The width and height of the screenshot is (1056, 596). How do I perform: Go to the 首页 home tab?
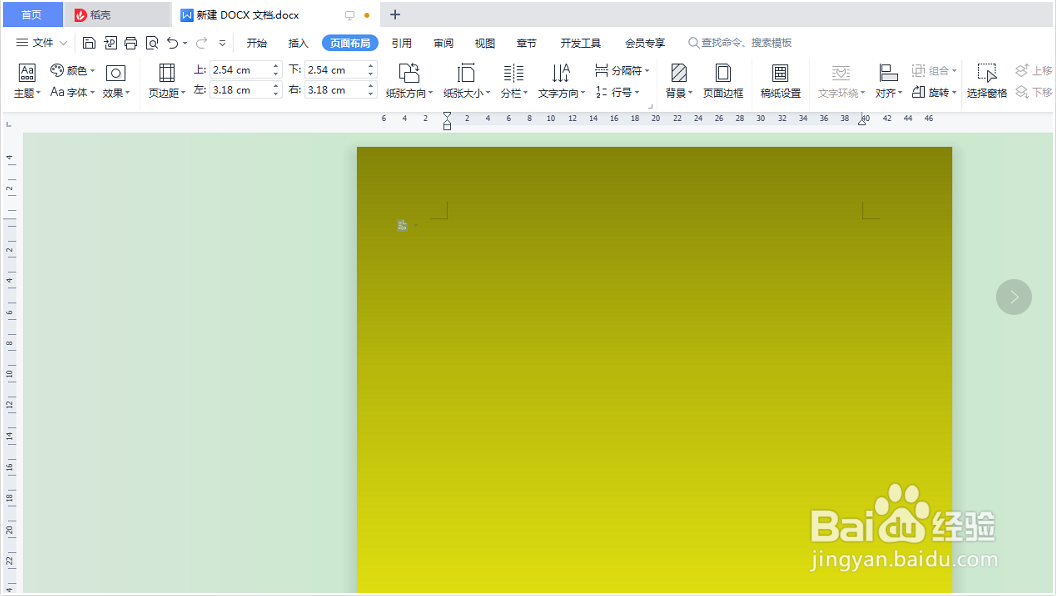click(32, 14)
